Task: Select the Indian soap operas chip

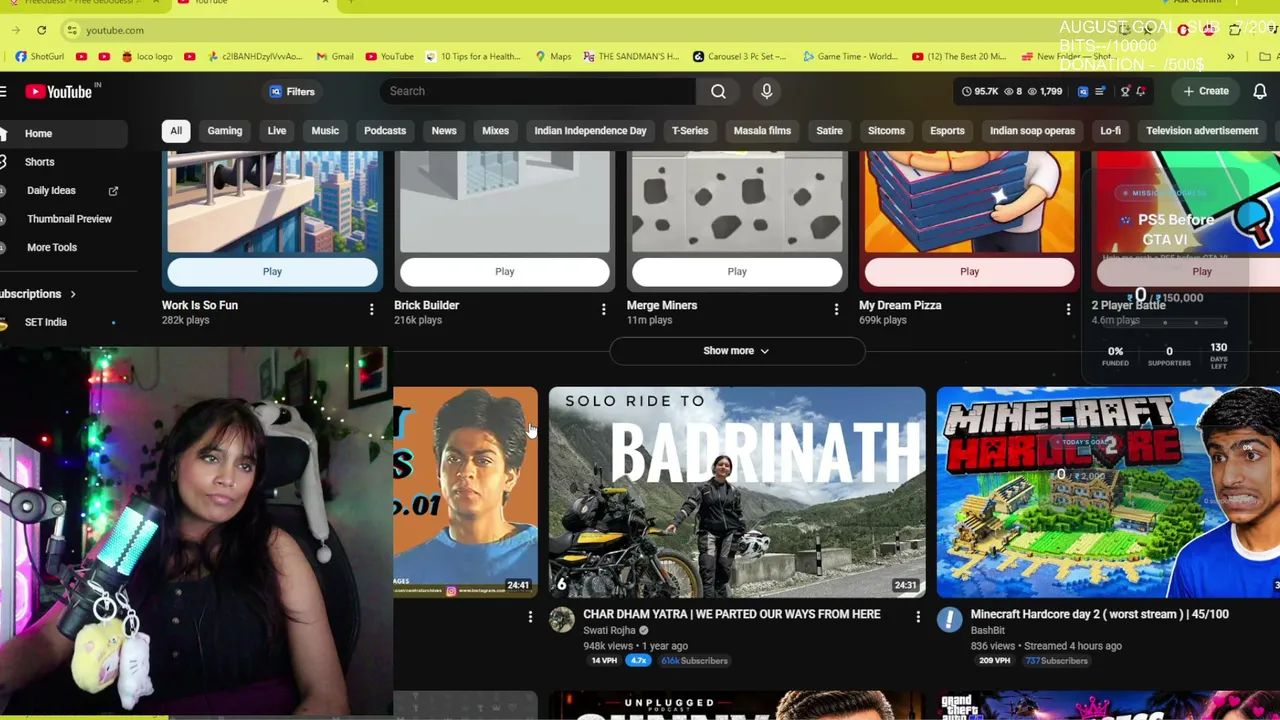Action: (1032, 131)
